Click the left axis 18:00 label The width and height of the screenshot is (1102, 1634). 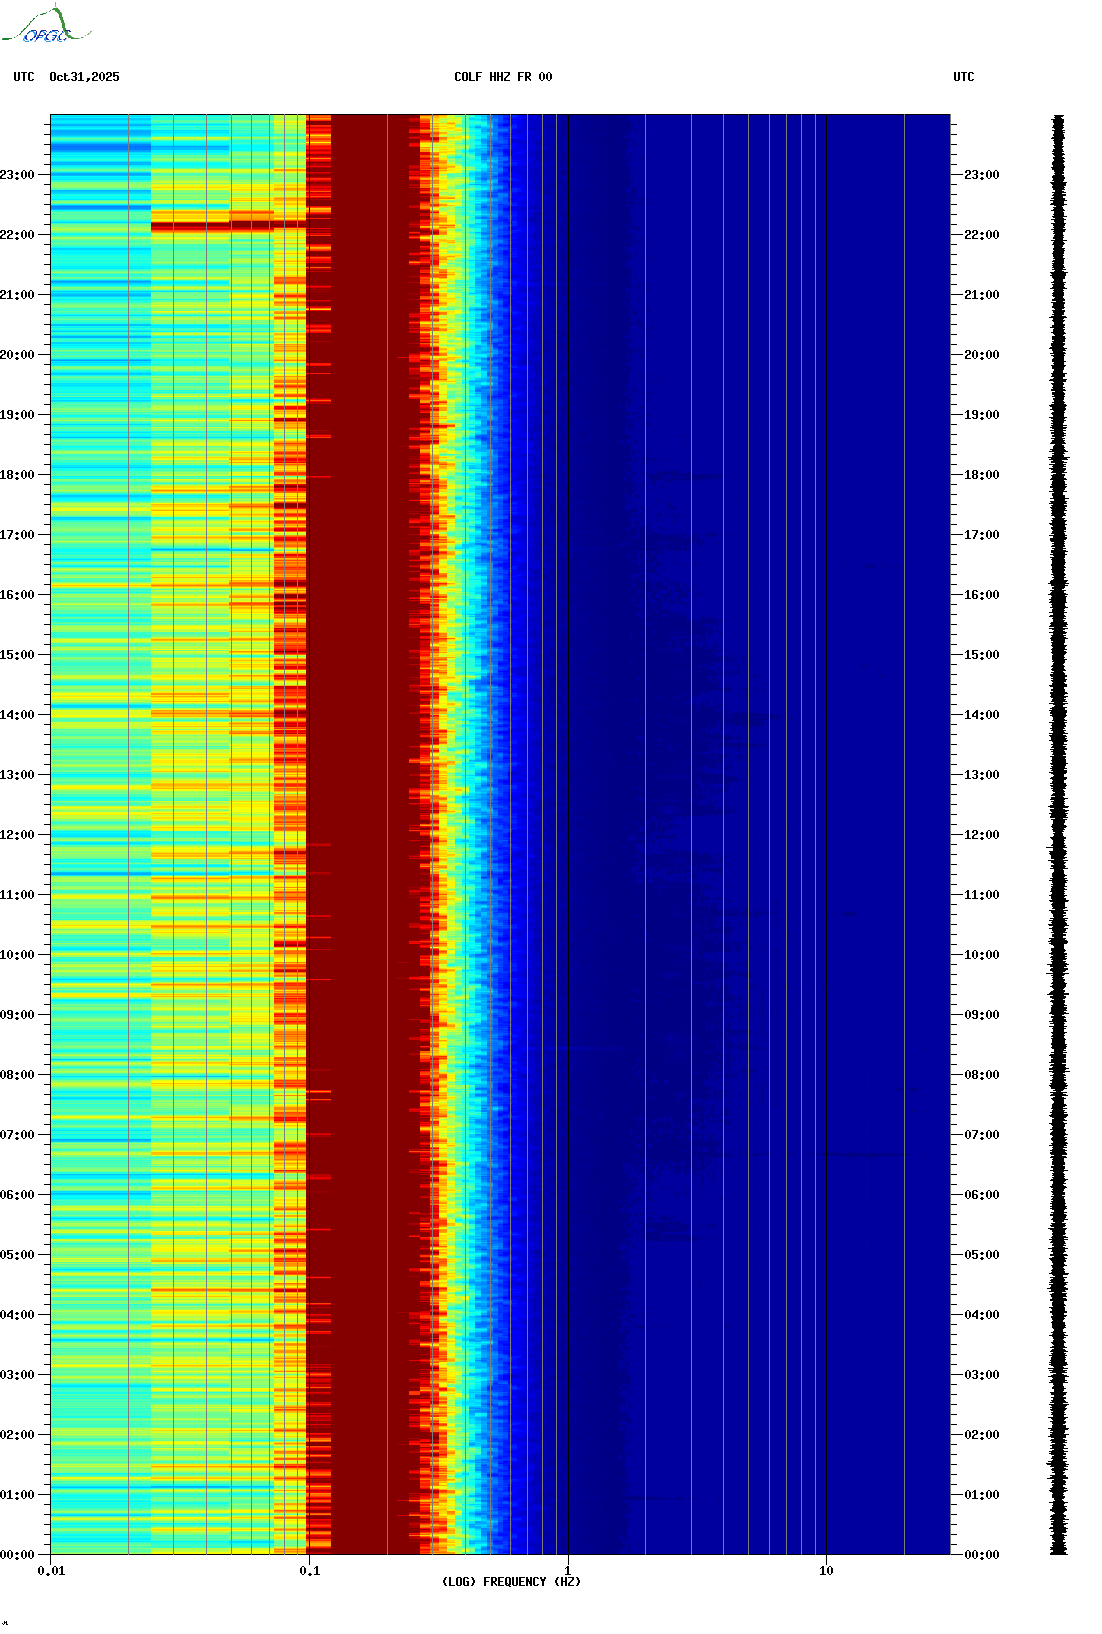pyautogui.click(x=17, y=475)
